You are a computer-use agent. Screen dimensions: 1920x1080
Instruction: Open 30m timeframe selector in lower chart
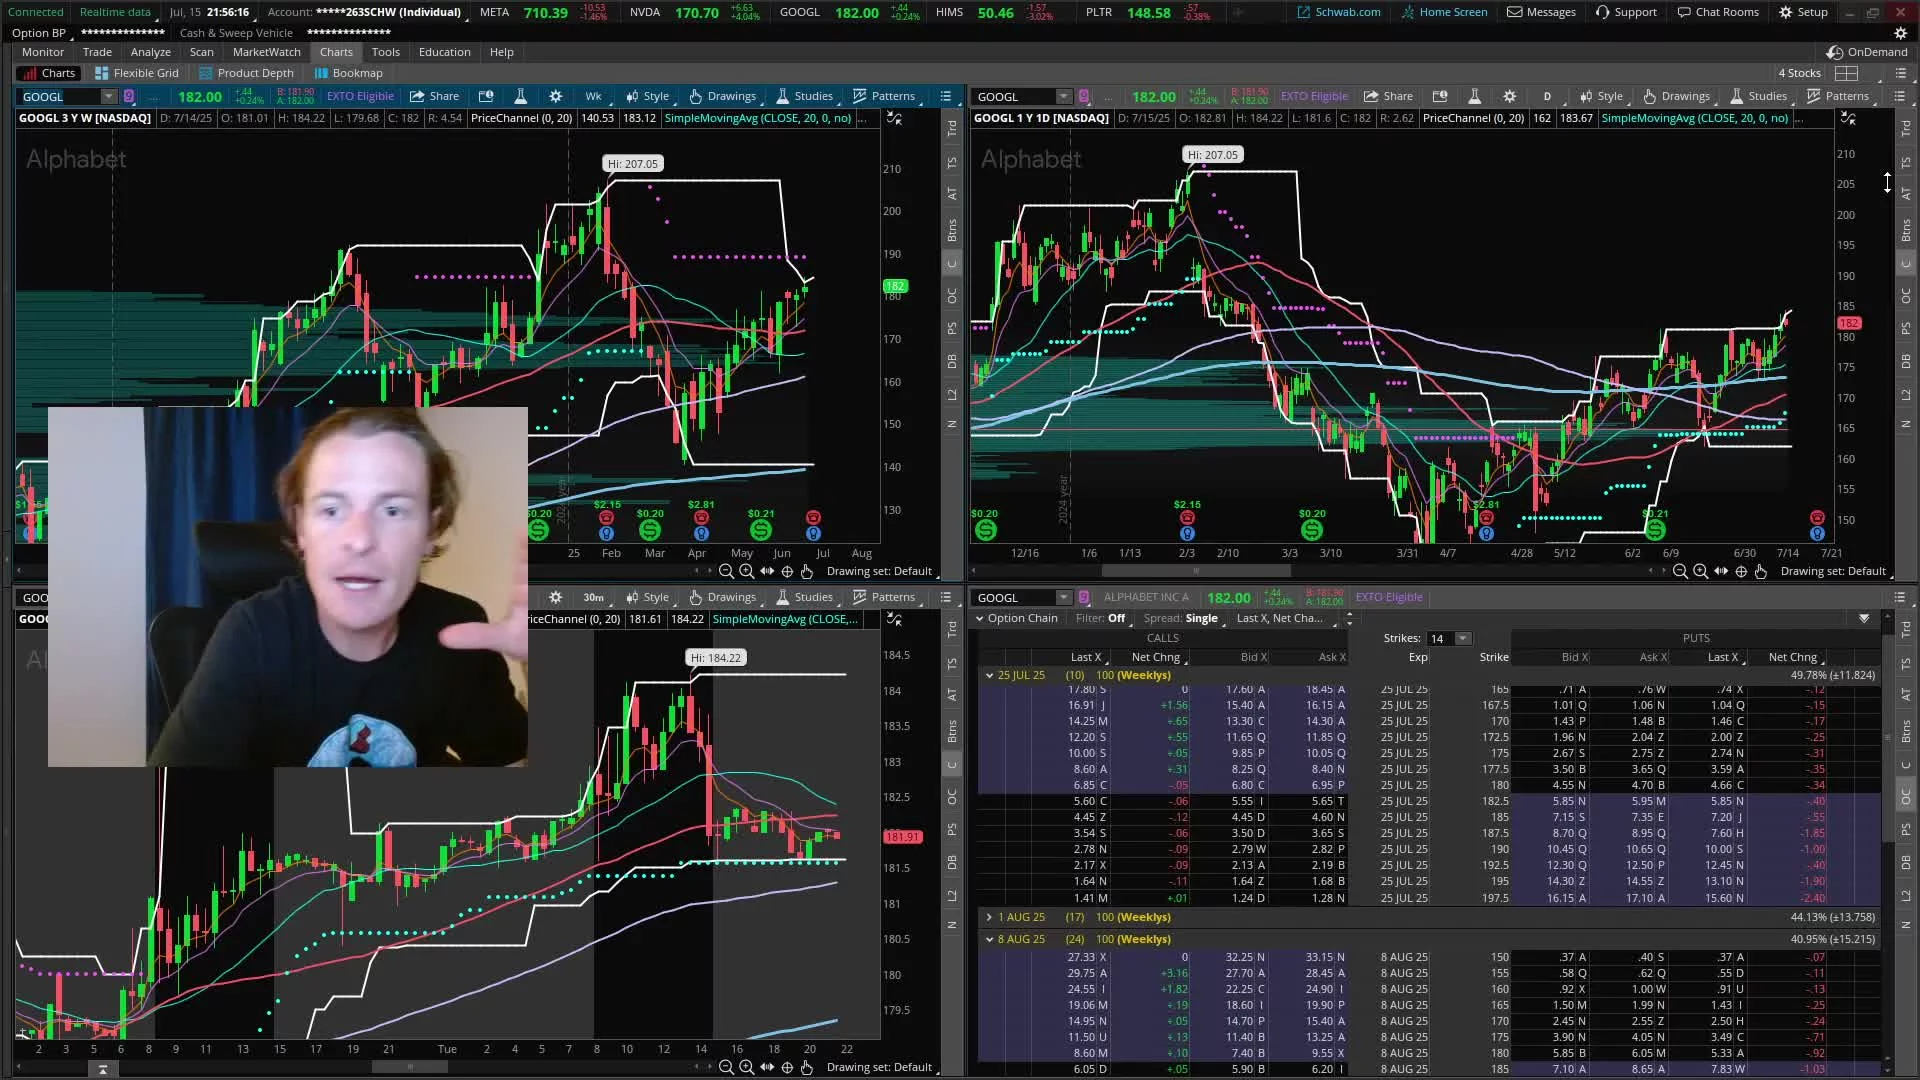(x=593, y=597)
